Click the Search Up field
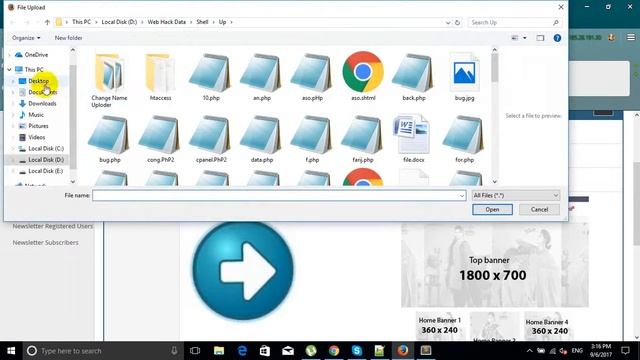This screenshot has height=360, width=640. coord(514,22)
